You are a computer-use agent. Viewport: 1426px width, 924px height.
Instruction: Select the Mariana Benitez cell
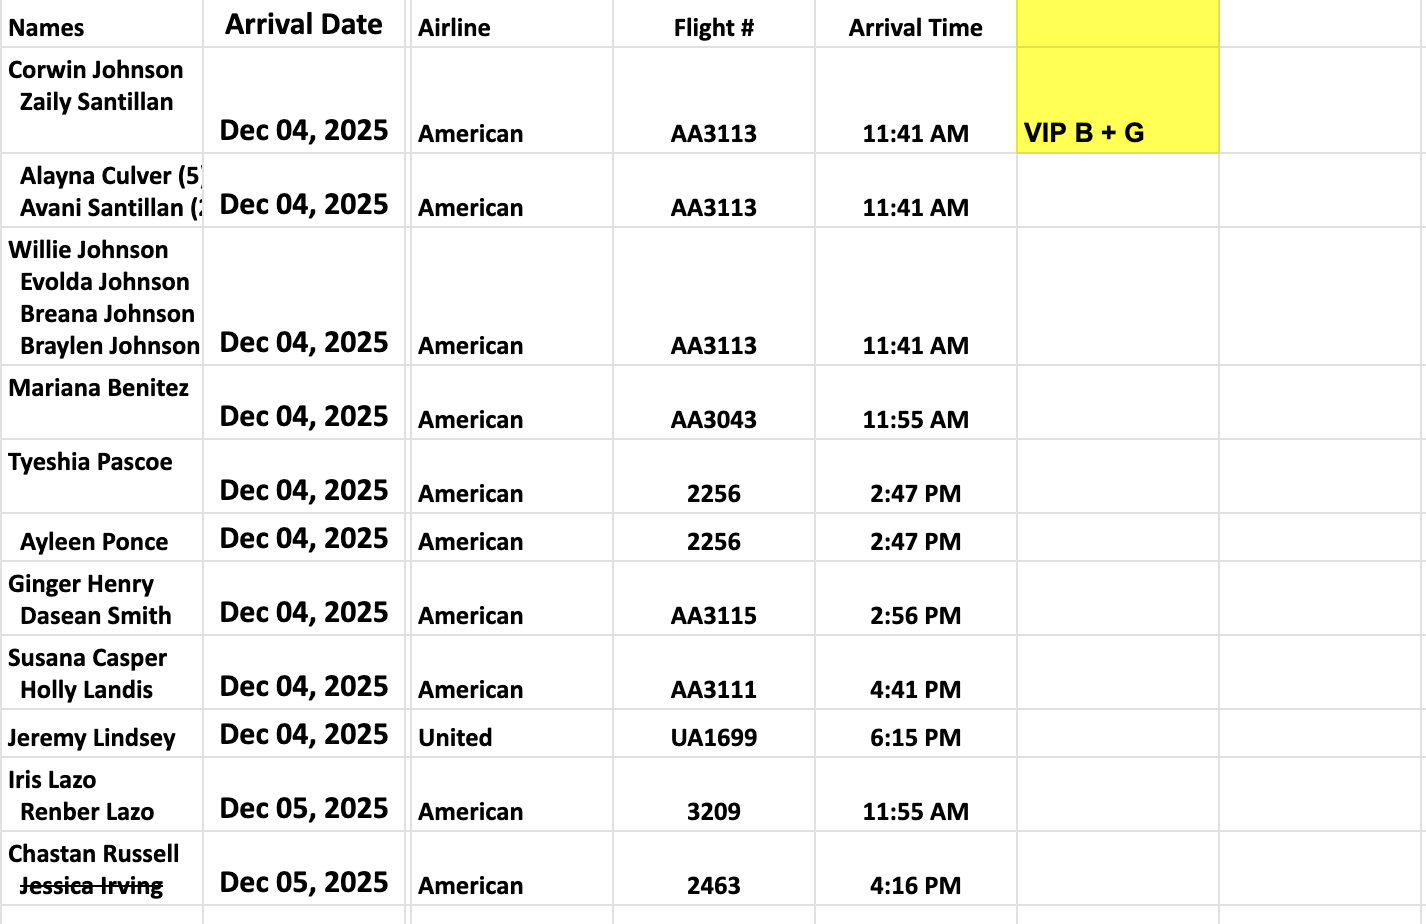click(x=101, y=402)
